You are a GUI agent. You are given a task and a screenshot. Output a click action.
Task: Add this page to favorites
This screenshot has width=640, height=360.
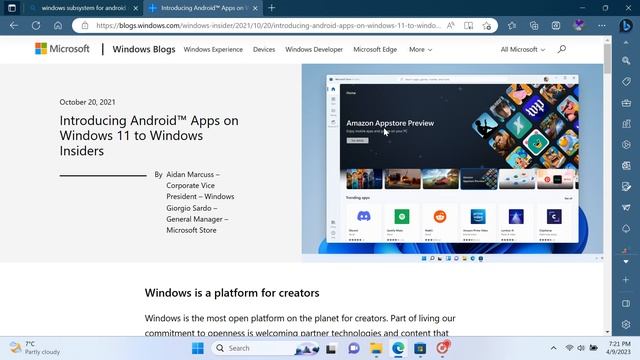pos(487,25)
